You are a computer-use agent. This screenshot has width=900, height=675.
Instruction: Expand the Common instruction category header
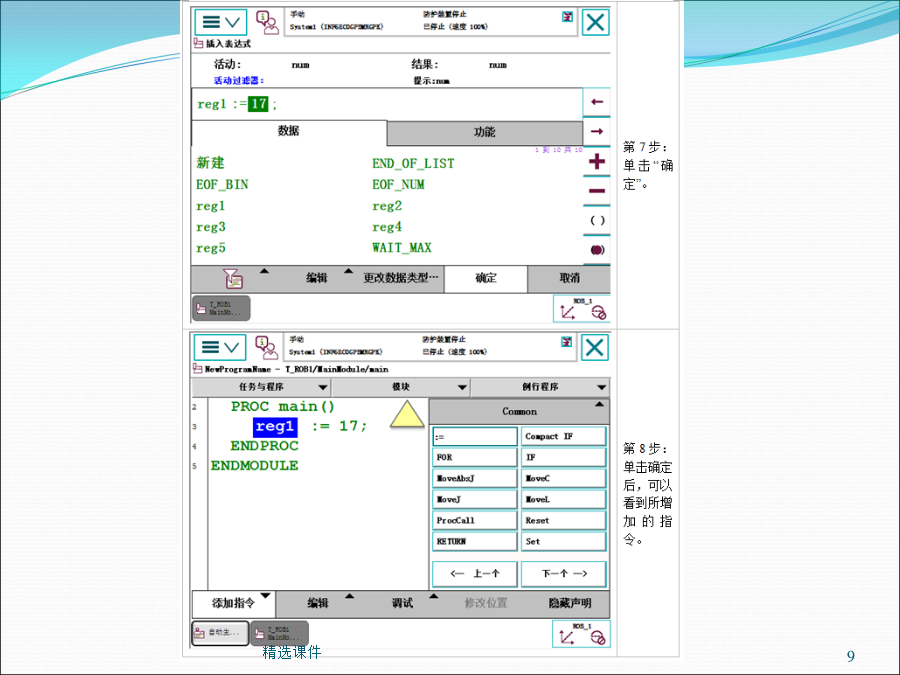coord(519,412)
